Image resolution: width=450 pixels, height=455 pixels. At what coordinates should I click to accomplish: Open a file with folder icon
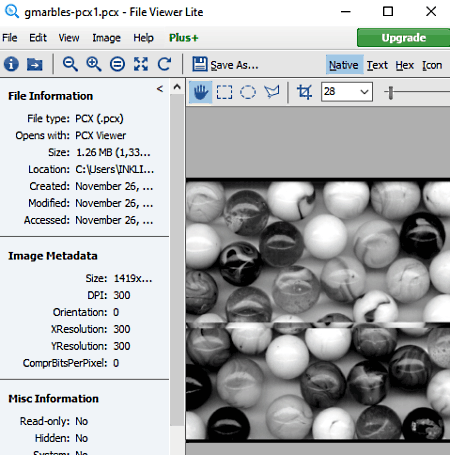point(35,64)
